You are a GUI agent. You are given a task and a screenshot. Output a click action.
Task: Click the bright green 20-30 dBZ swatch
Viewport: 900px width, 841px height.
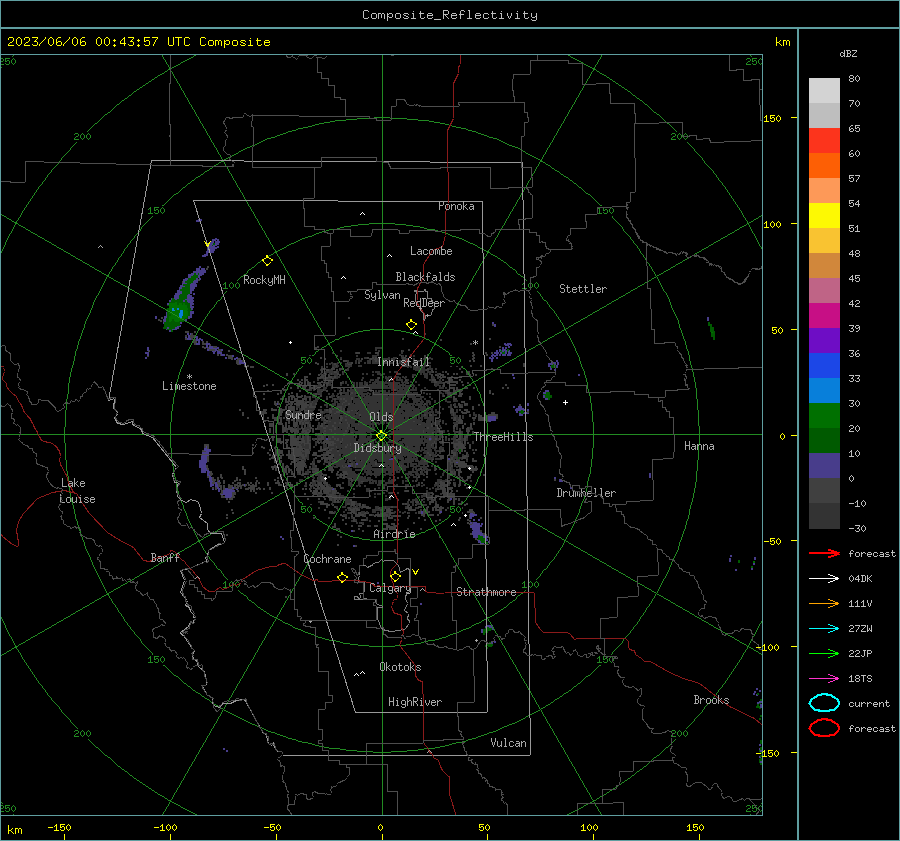coord(824,415)
